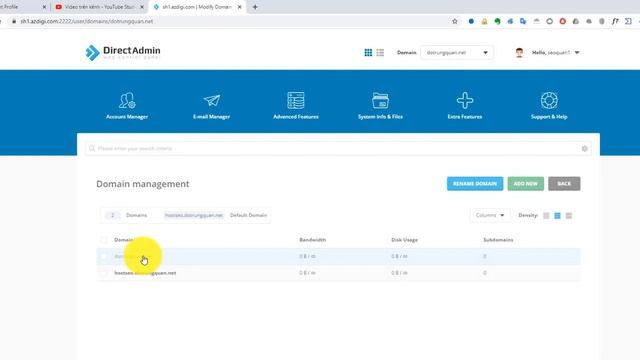This screenshot has width=640, height=360.
Task: Open the Domain selector dropdown
Action: 457,53
